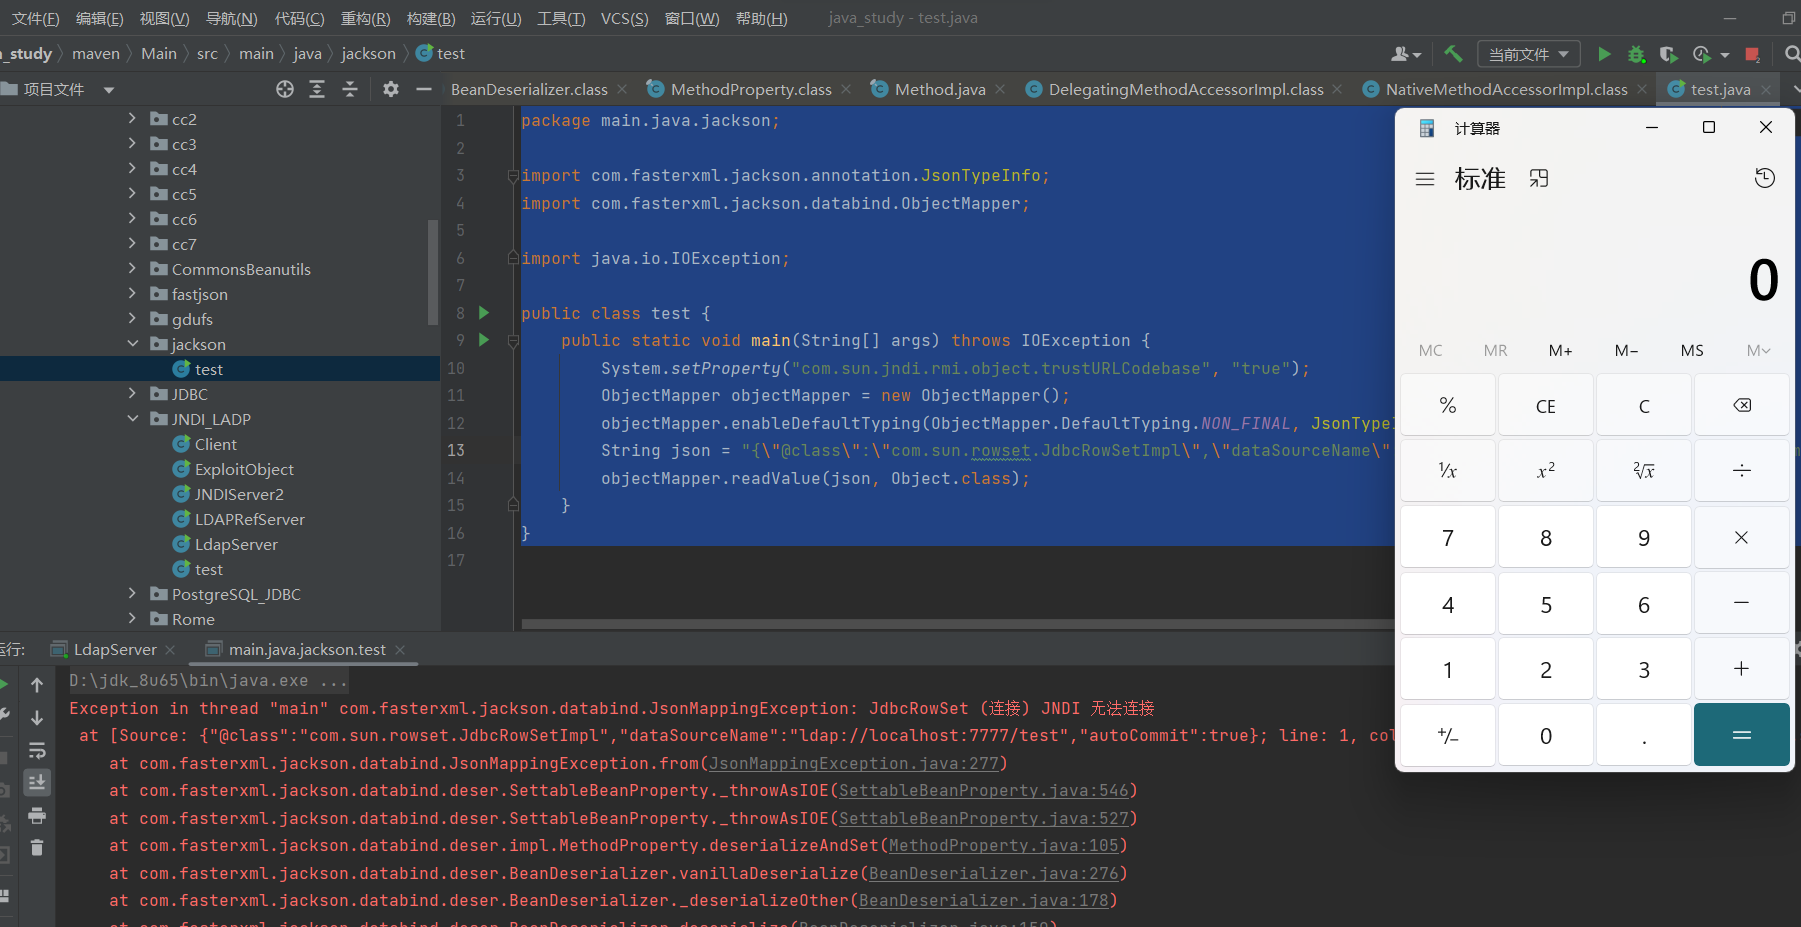Click run gutter icon beside class test
Viewport: 1801px width, 927px height.
click(484, 313)
